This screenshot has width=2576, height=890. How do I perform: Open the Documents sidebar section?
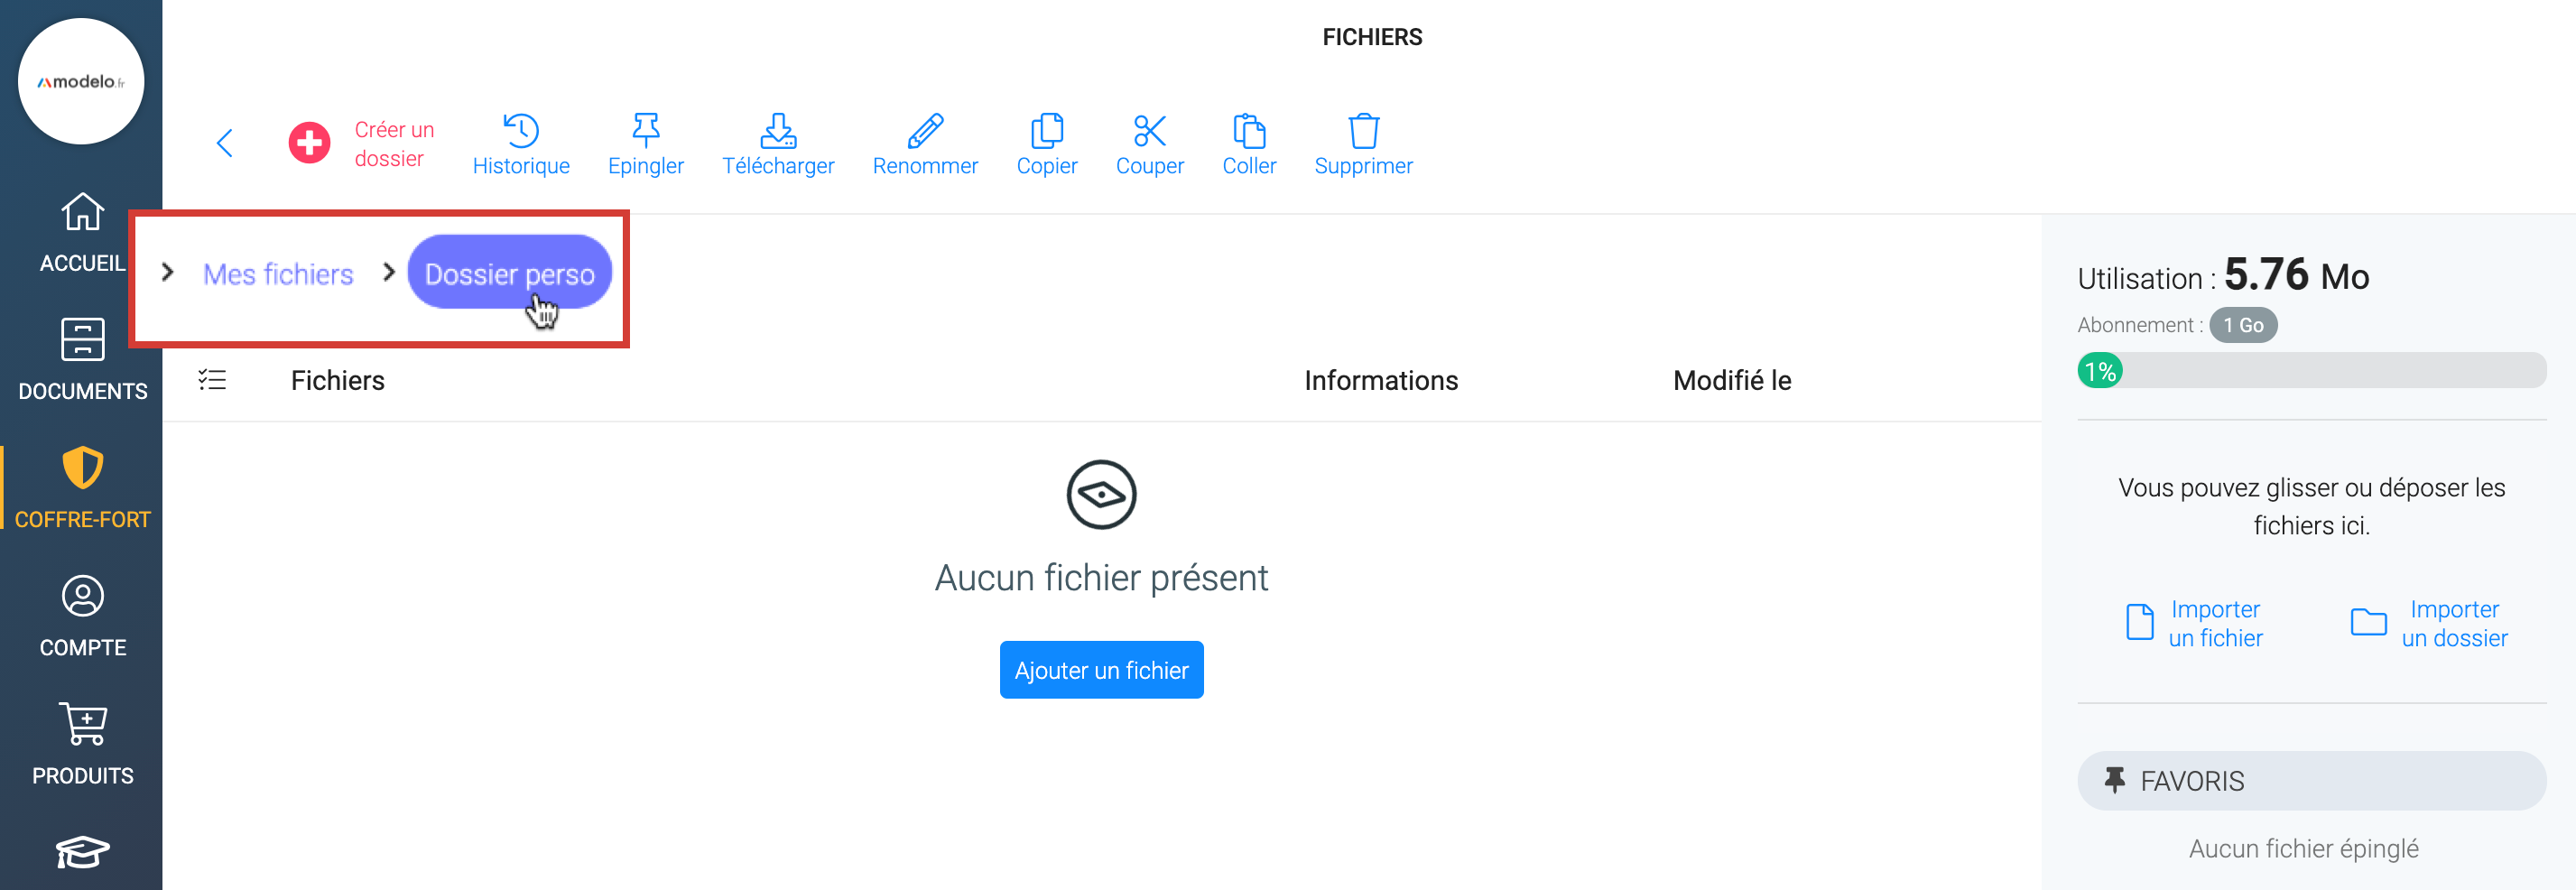(82, 360)
